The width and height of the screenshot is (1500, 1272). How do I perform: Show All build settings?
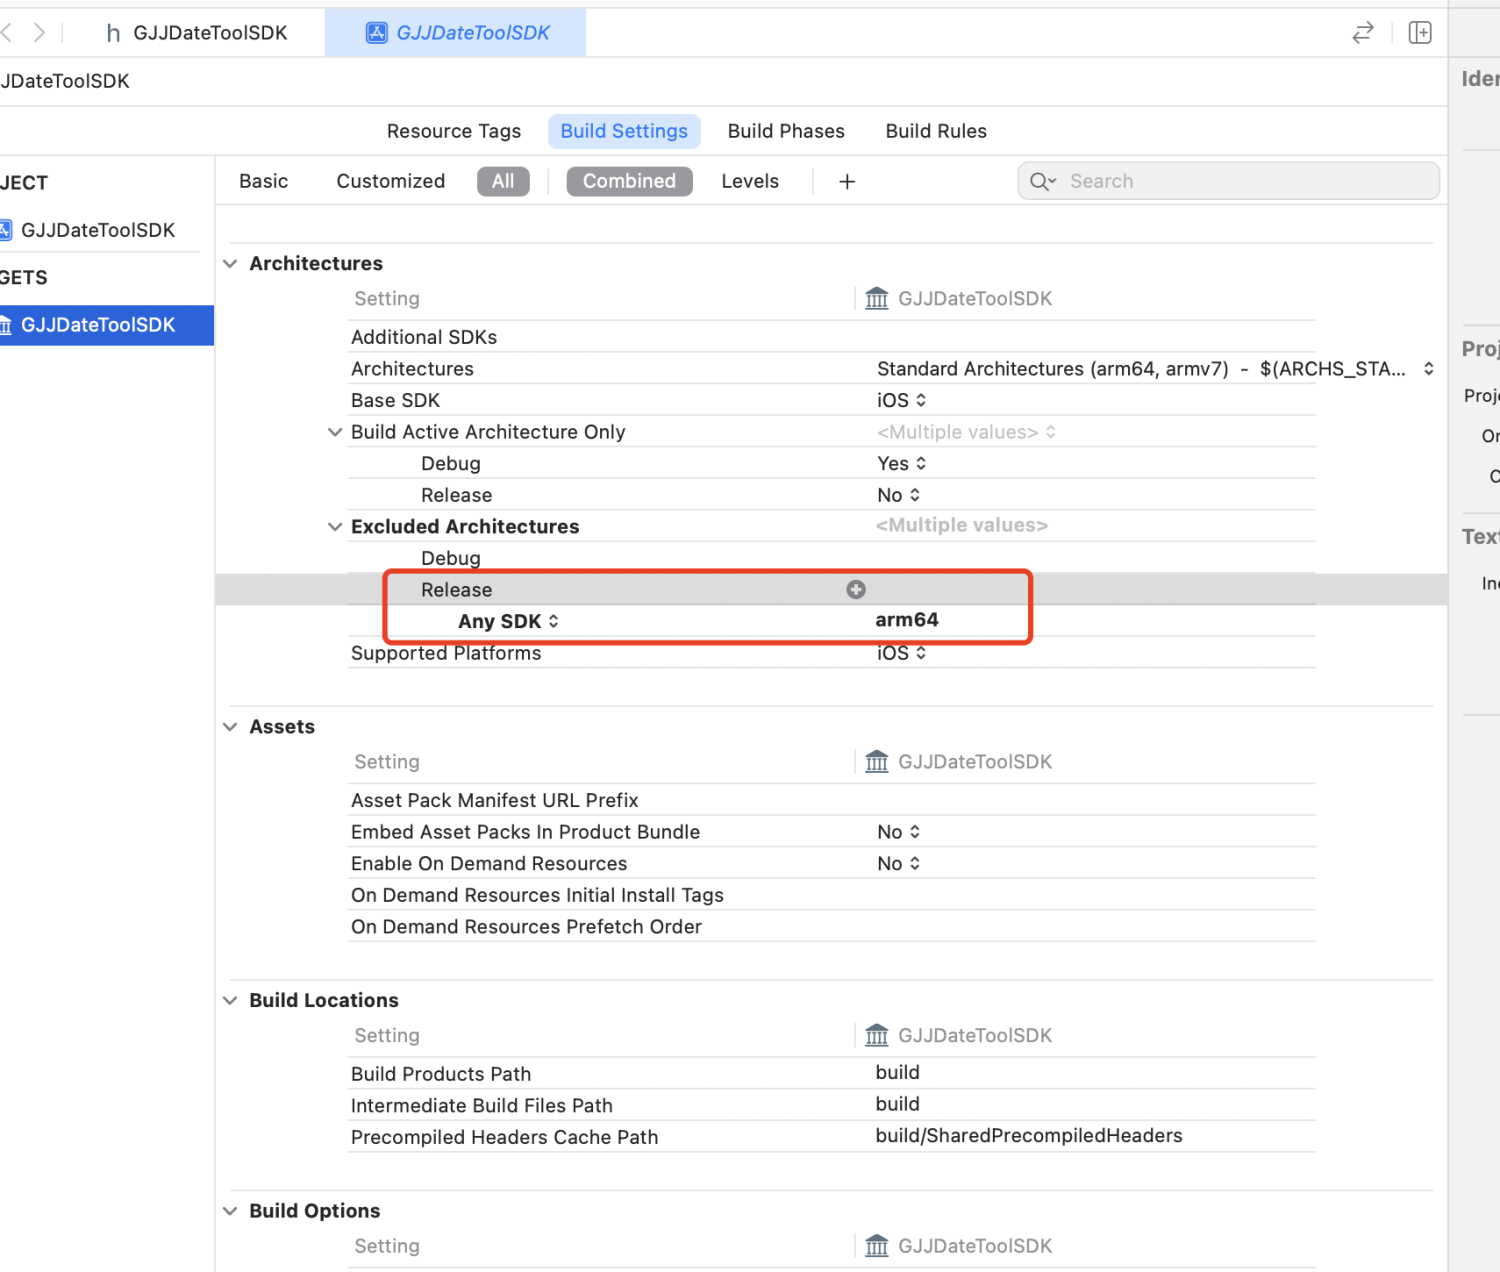coord(503,181)
